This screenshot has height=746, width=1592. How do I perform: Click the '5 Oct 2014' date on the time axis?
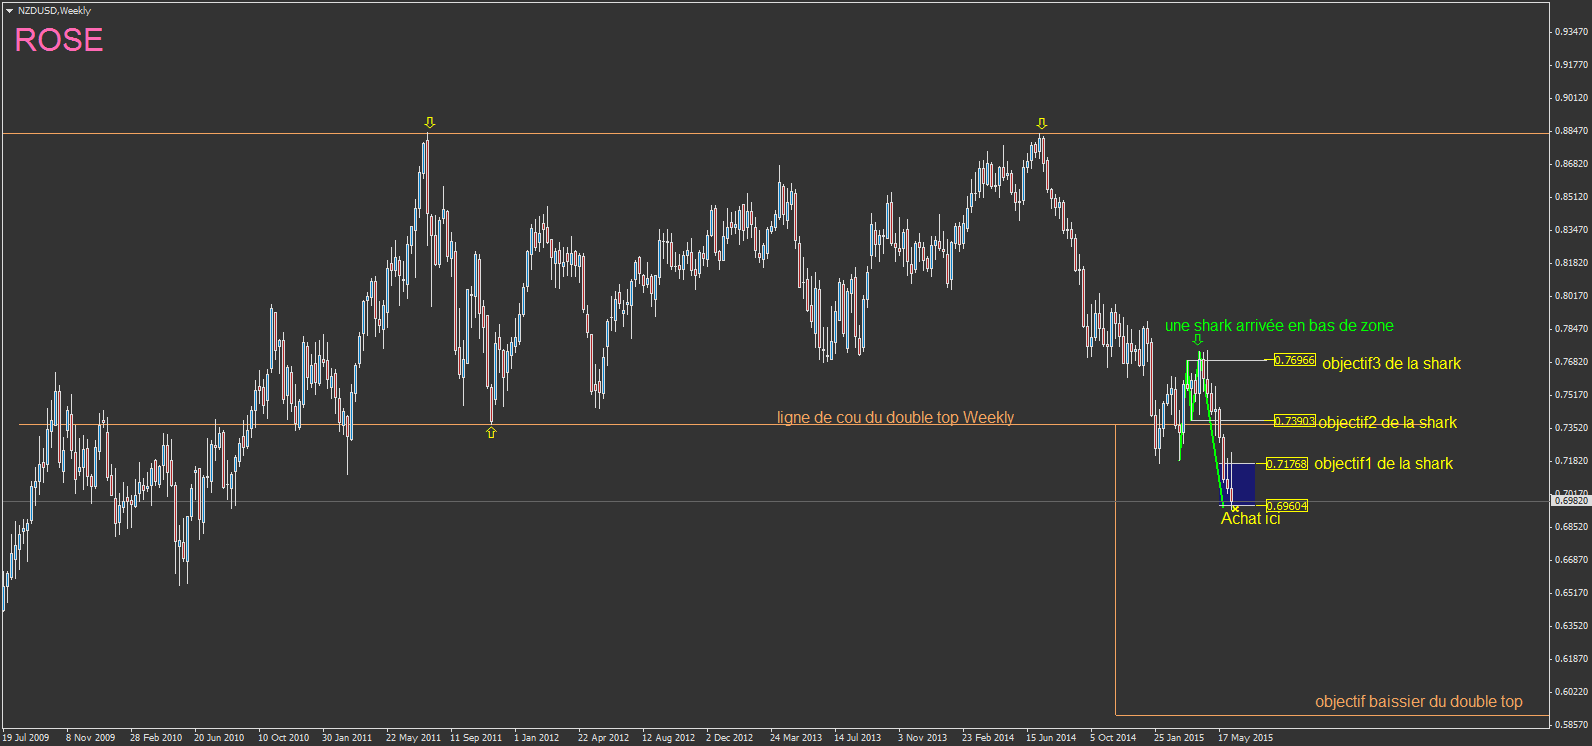point(1113,738)
